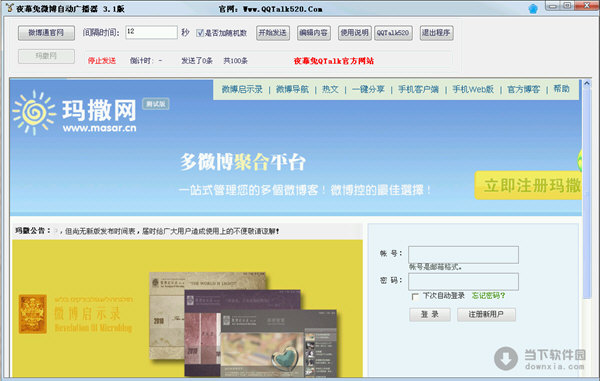Click the 共100条 total count text

click(236, 61)
